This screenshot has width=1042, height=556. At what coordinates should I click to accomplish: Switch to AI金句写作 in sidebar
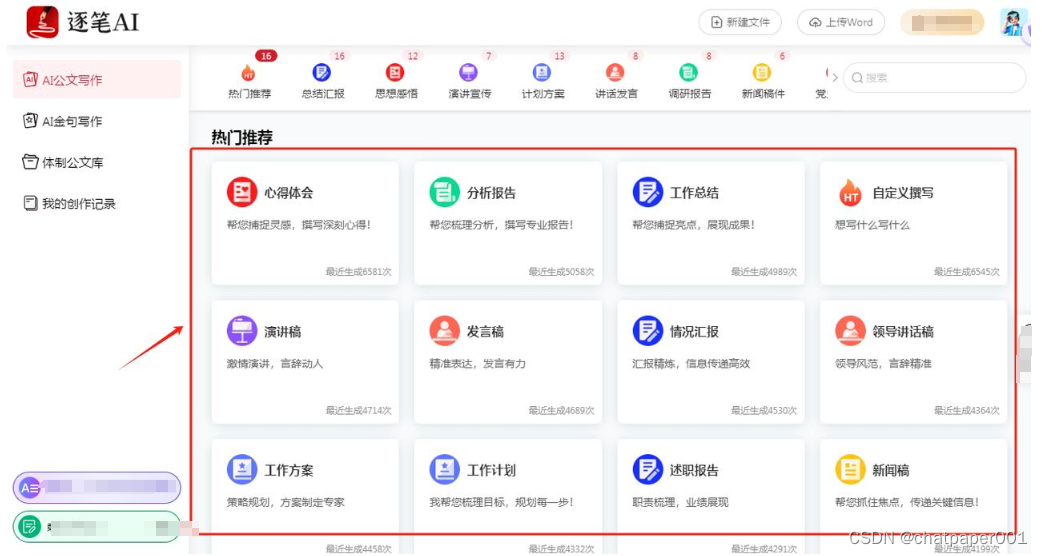(62, 121)
